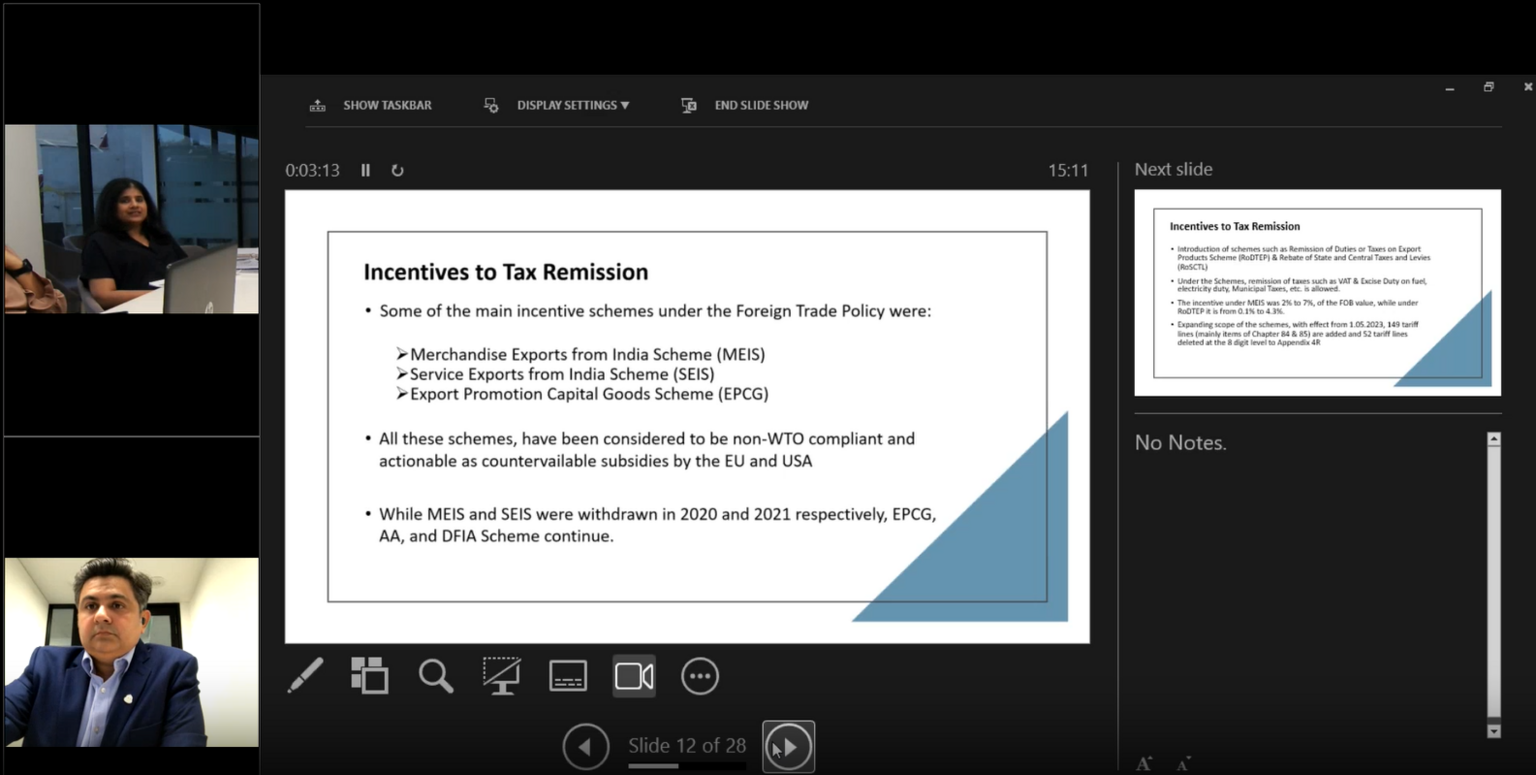Screen dimensions: 1536x775
Task: Toggle subtitles in Presenter View
Action: point(568,676)
